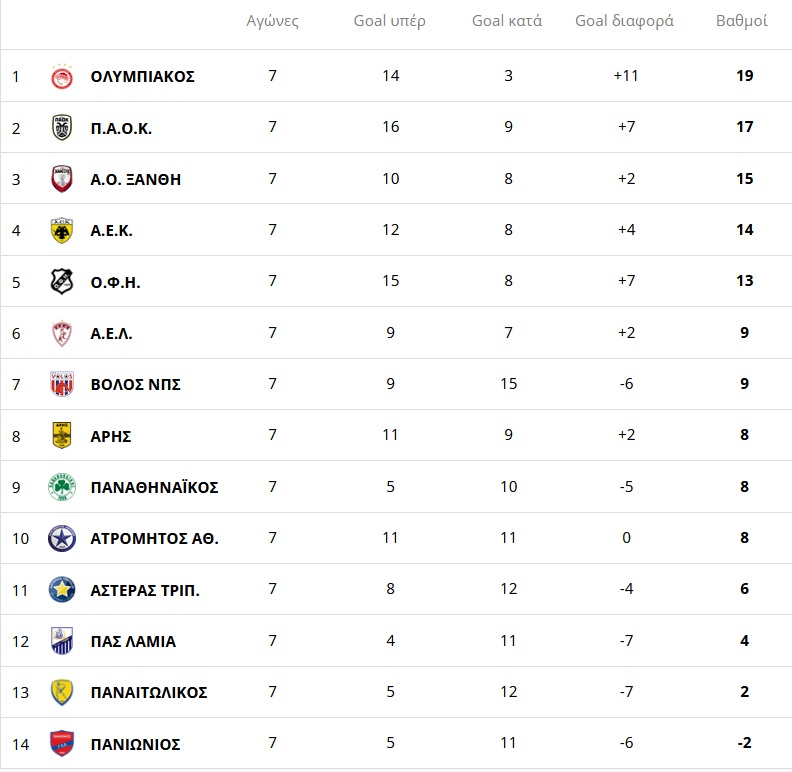Open the ΟΛΥΜΠΙΑΚΟΣ team name link
Image resolution: width=792 pixels, height=772 pixels.
142,77
